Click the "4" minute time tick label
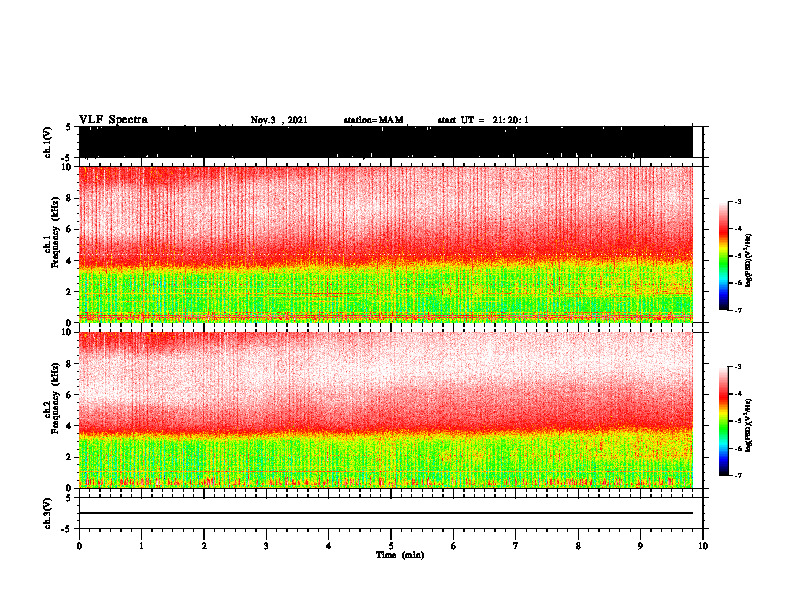Viewport: 792px width, 612px height. (x=329, y=546)
